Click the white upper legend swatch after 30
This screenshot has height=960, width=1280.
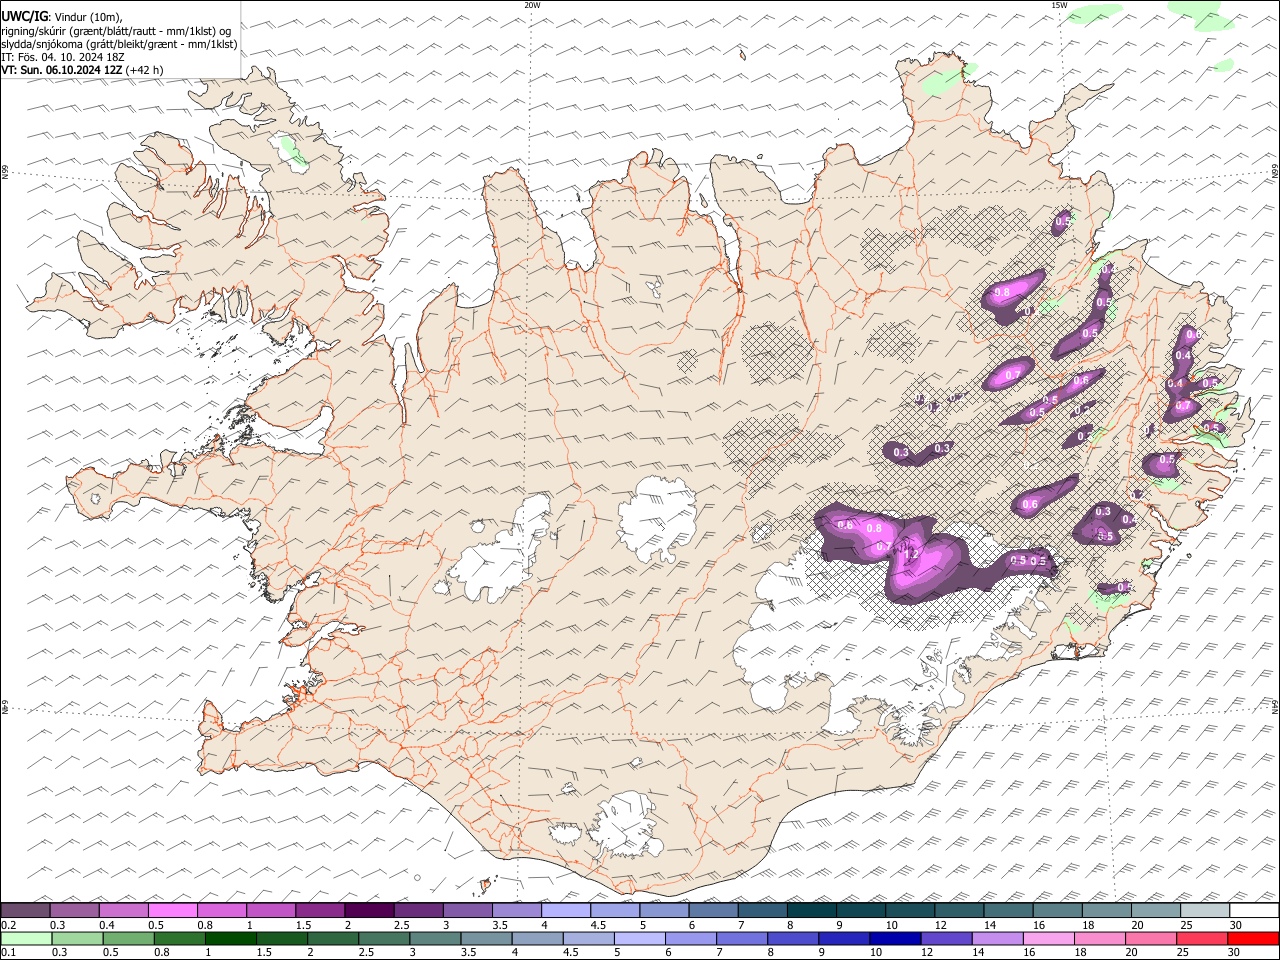click(1253, 910)
